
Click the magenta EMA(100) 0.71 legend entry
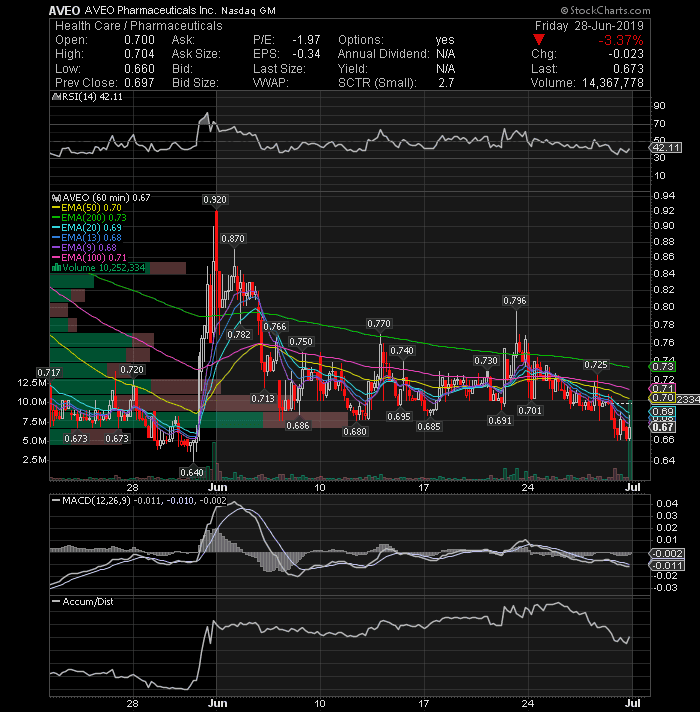(x=90, y=257)
